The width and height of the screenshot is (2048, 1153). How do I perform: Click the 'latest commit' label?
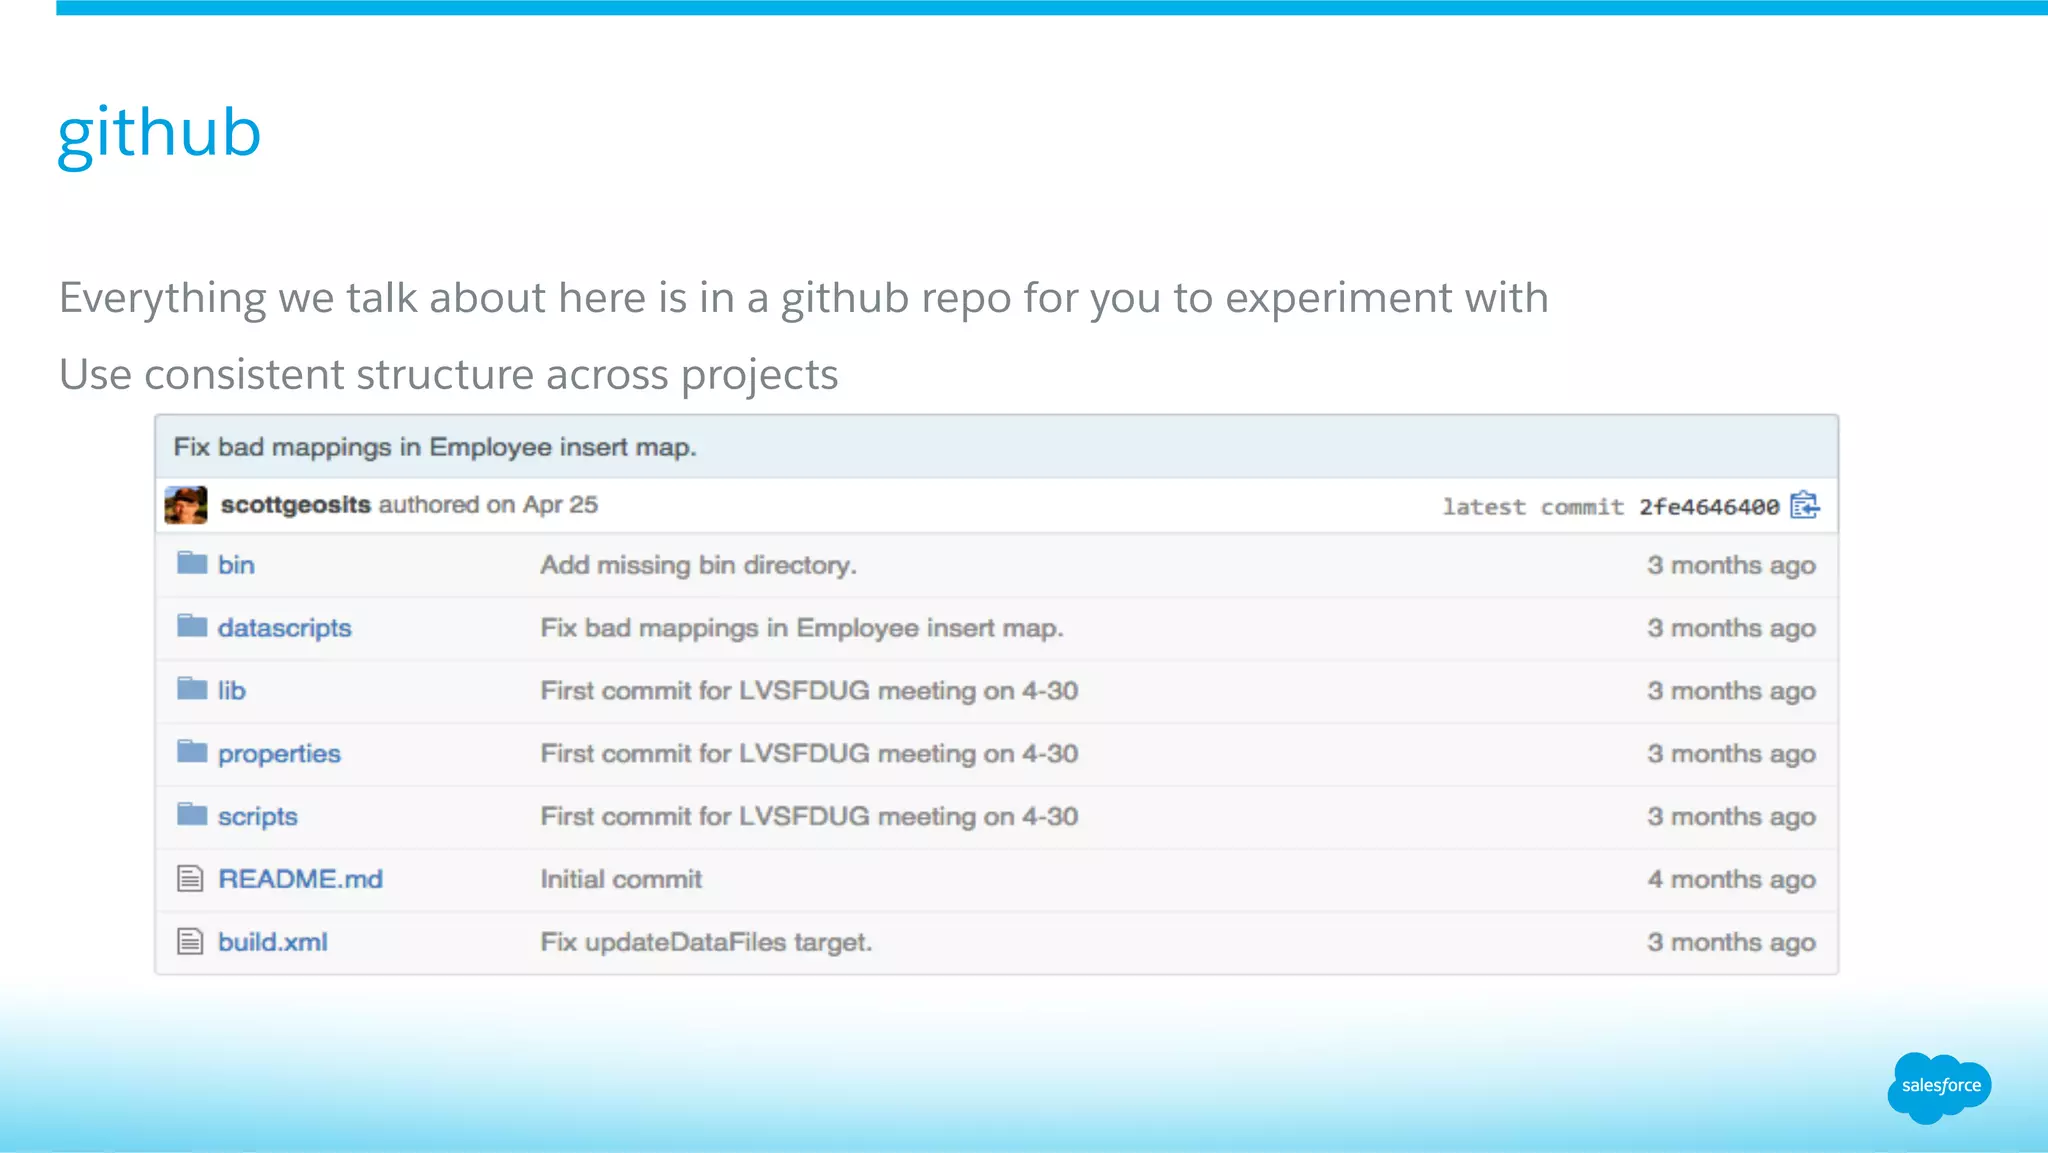pyautogui.click(x=1533, y=507)
